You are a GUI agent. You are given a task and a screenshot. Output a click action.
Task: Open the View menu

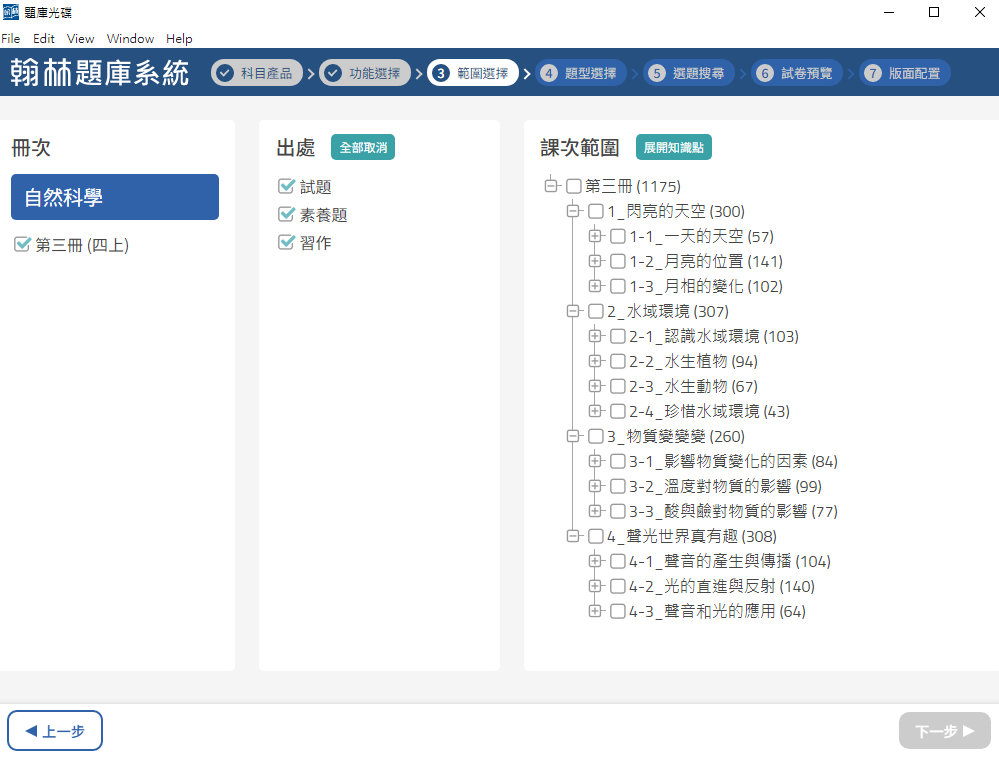[x=80, y=39]
